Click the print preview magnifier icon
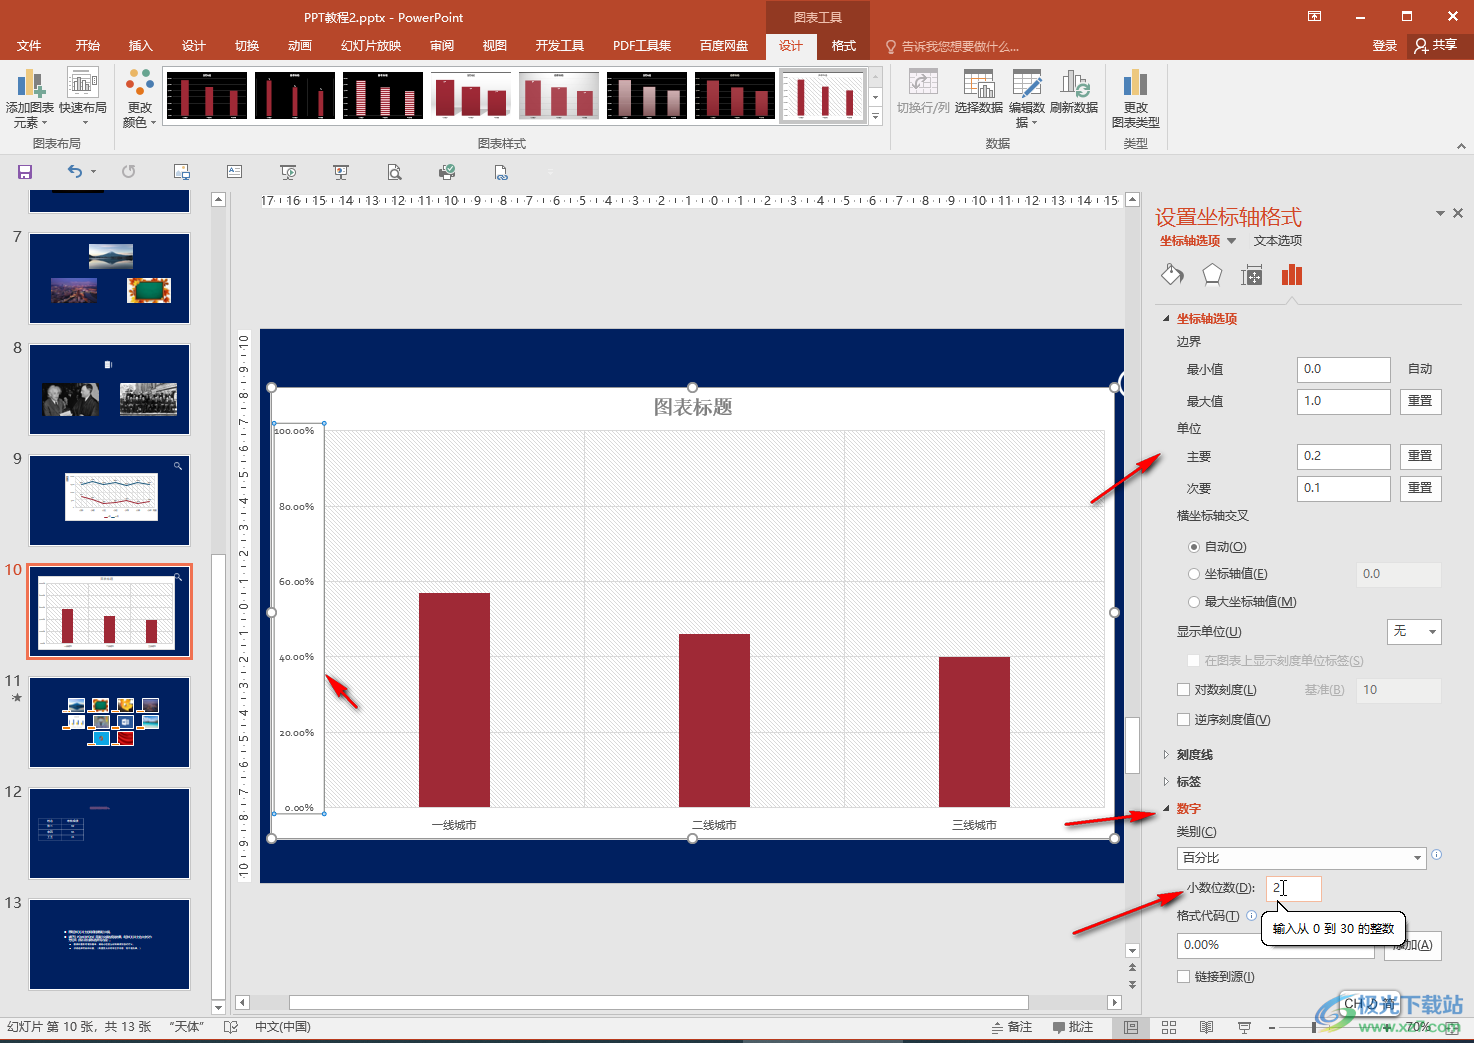Screen dimensions: 1474x1043 point(394,172)
